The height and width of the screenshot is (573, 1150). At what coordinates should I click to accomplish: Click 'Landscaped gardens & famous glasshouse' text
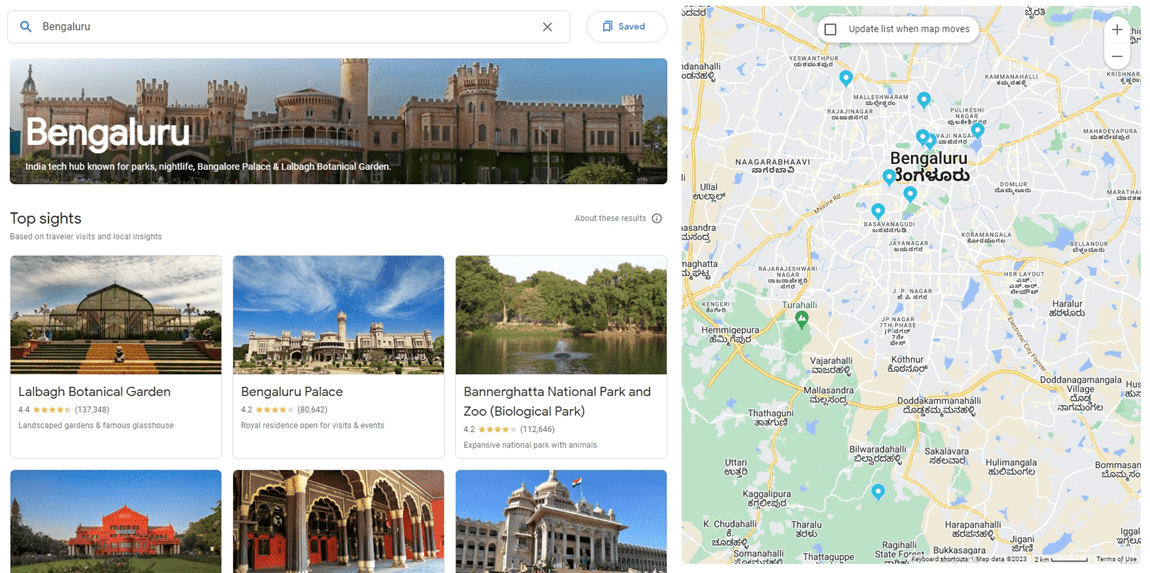(x=96, y=425)
